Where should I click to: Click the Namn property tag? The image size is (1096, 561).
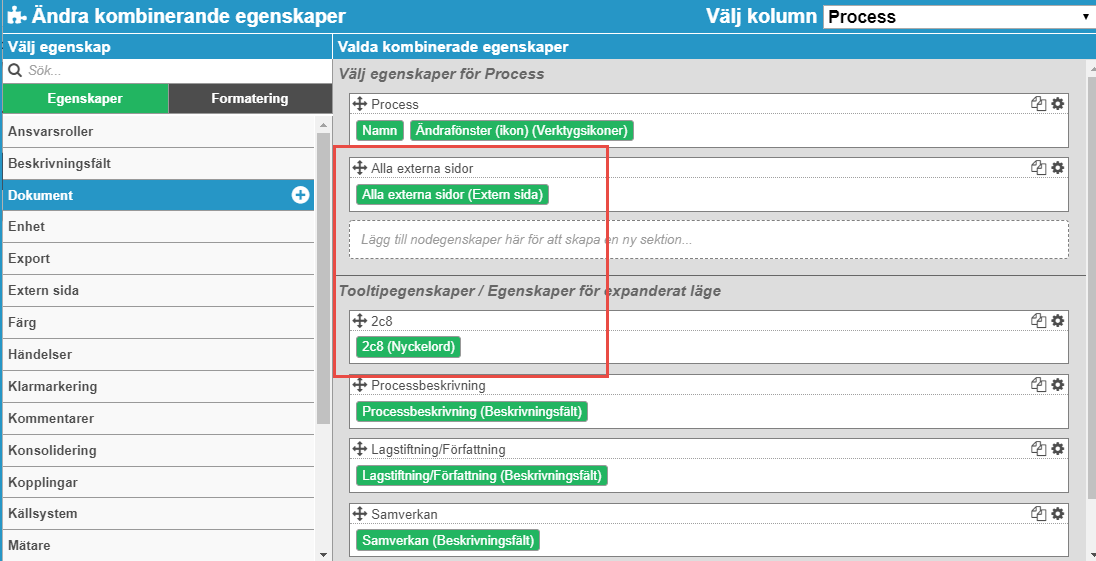point(380,131)
